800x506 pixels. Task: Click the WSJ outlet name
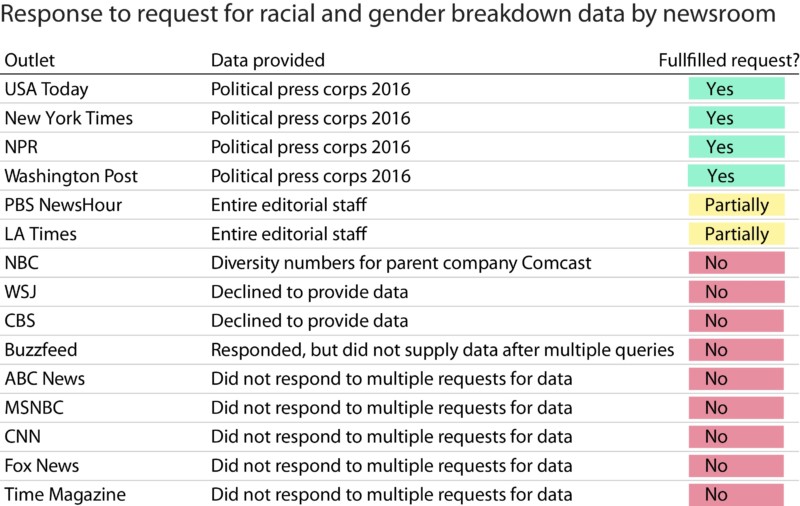(22, 292)
